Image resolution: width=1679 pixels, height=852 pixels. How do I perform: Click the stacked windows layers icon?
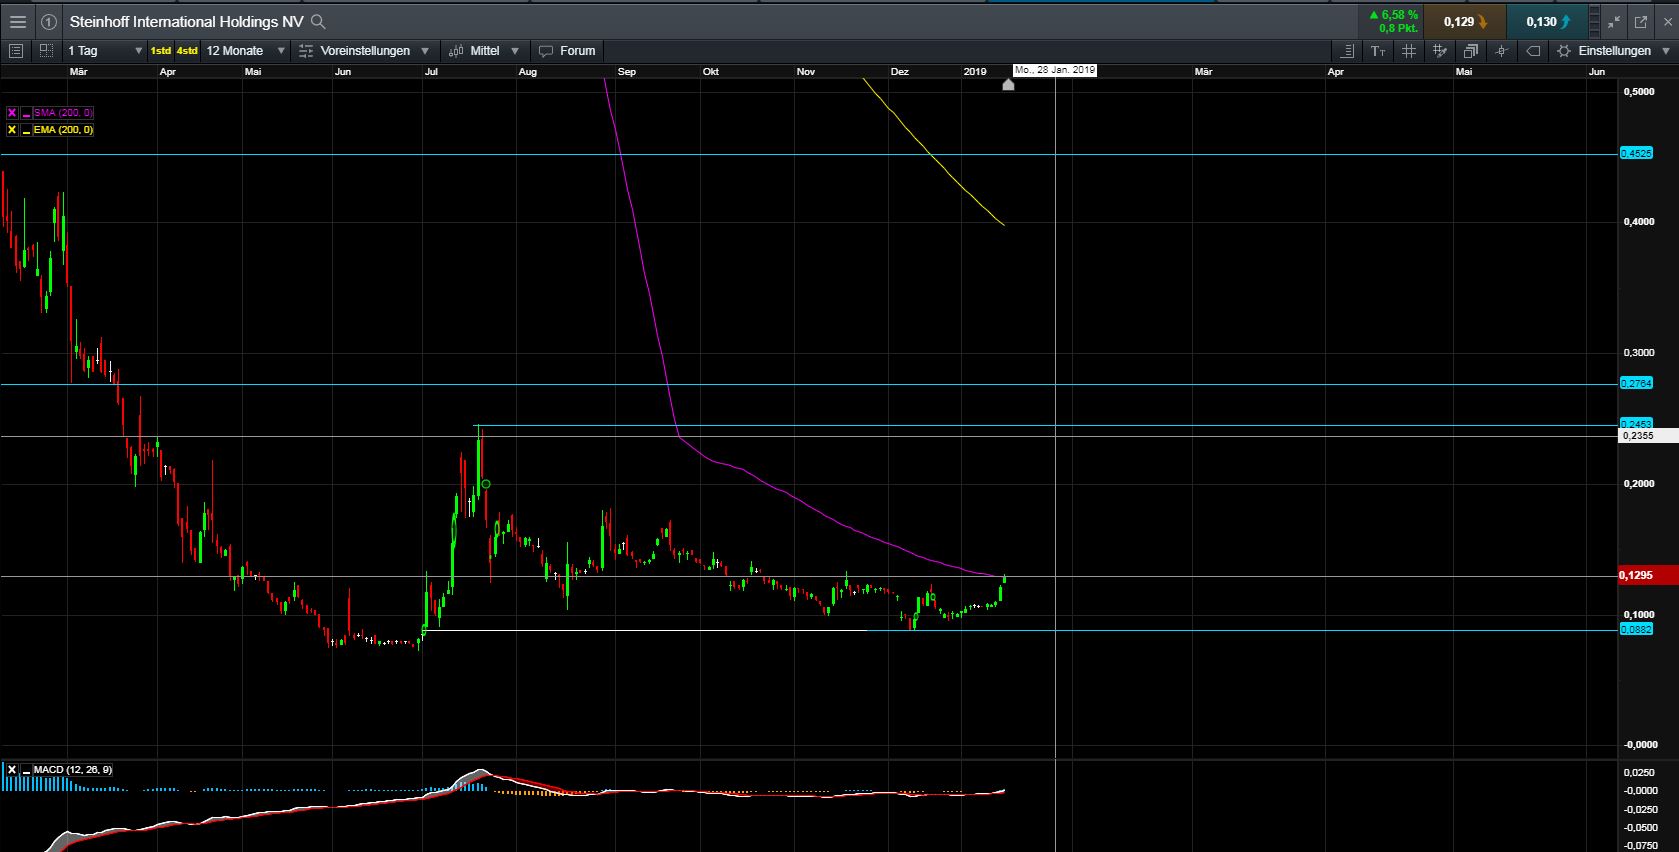[1470, 50]
